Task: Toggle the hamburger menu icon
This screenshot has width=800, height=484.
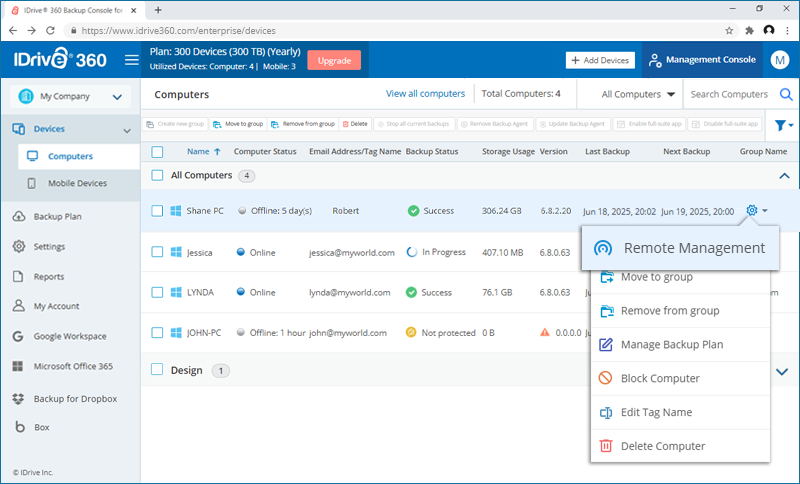Action: (132, 60)
